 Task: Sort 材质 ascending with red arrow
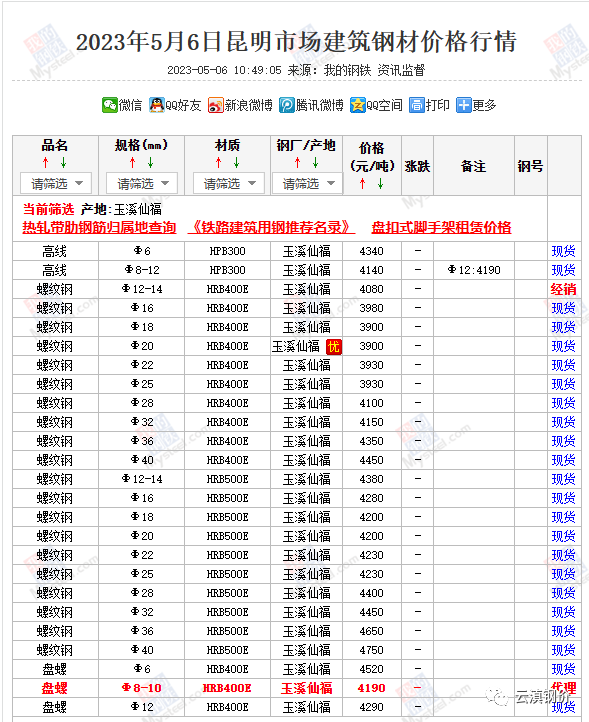(x=219, y=163)
